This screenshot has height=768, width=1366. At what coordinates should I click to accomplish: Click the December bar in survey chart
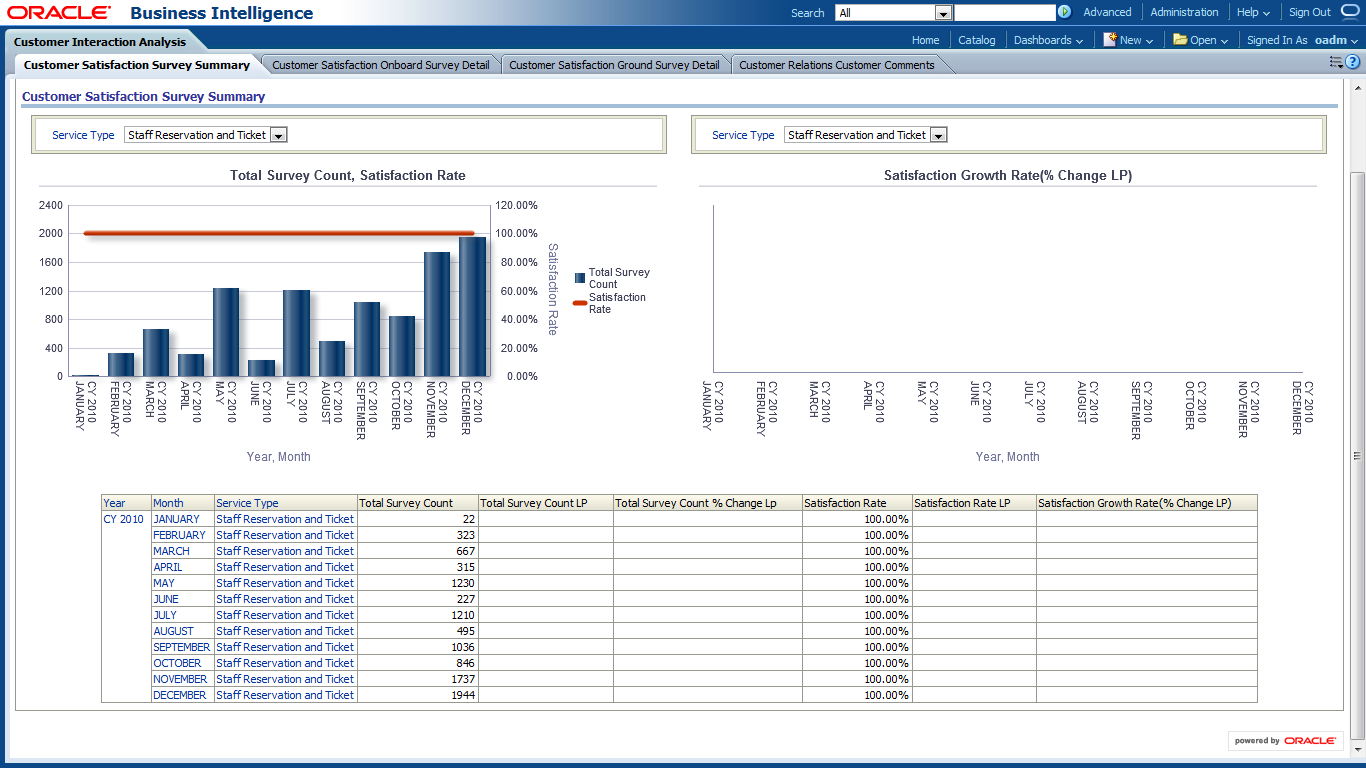click(x=473, y=306)
